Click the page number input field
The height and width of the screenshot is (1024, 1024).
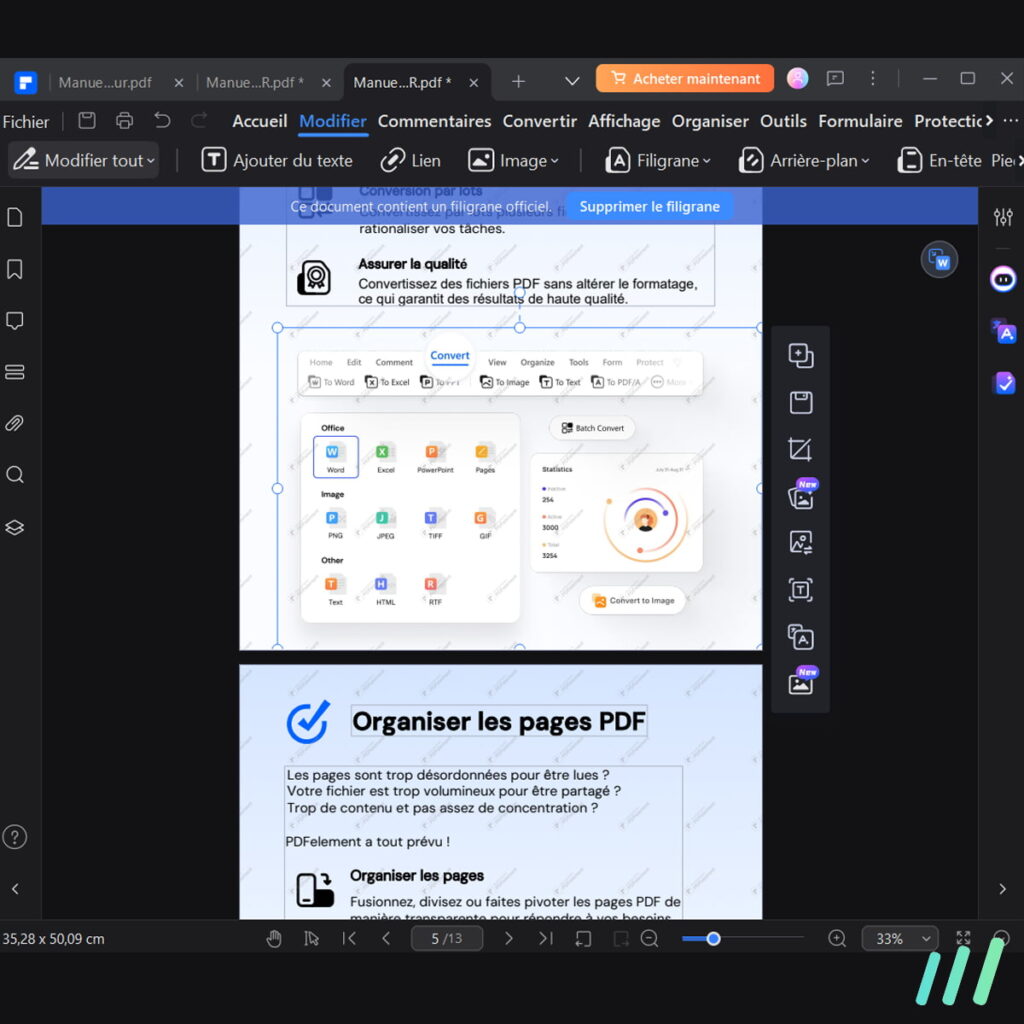(x=447, y=938)
